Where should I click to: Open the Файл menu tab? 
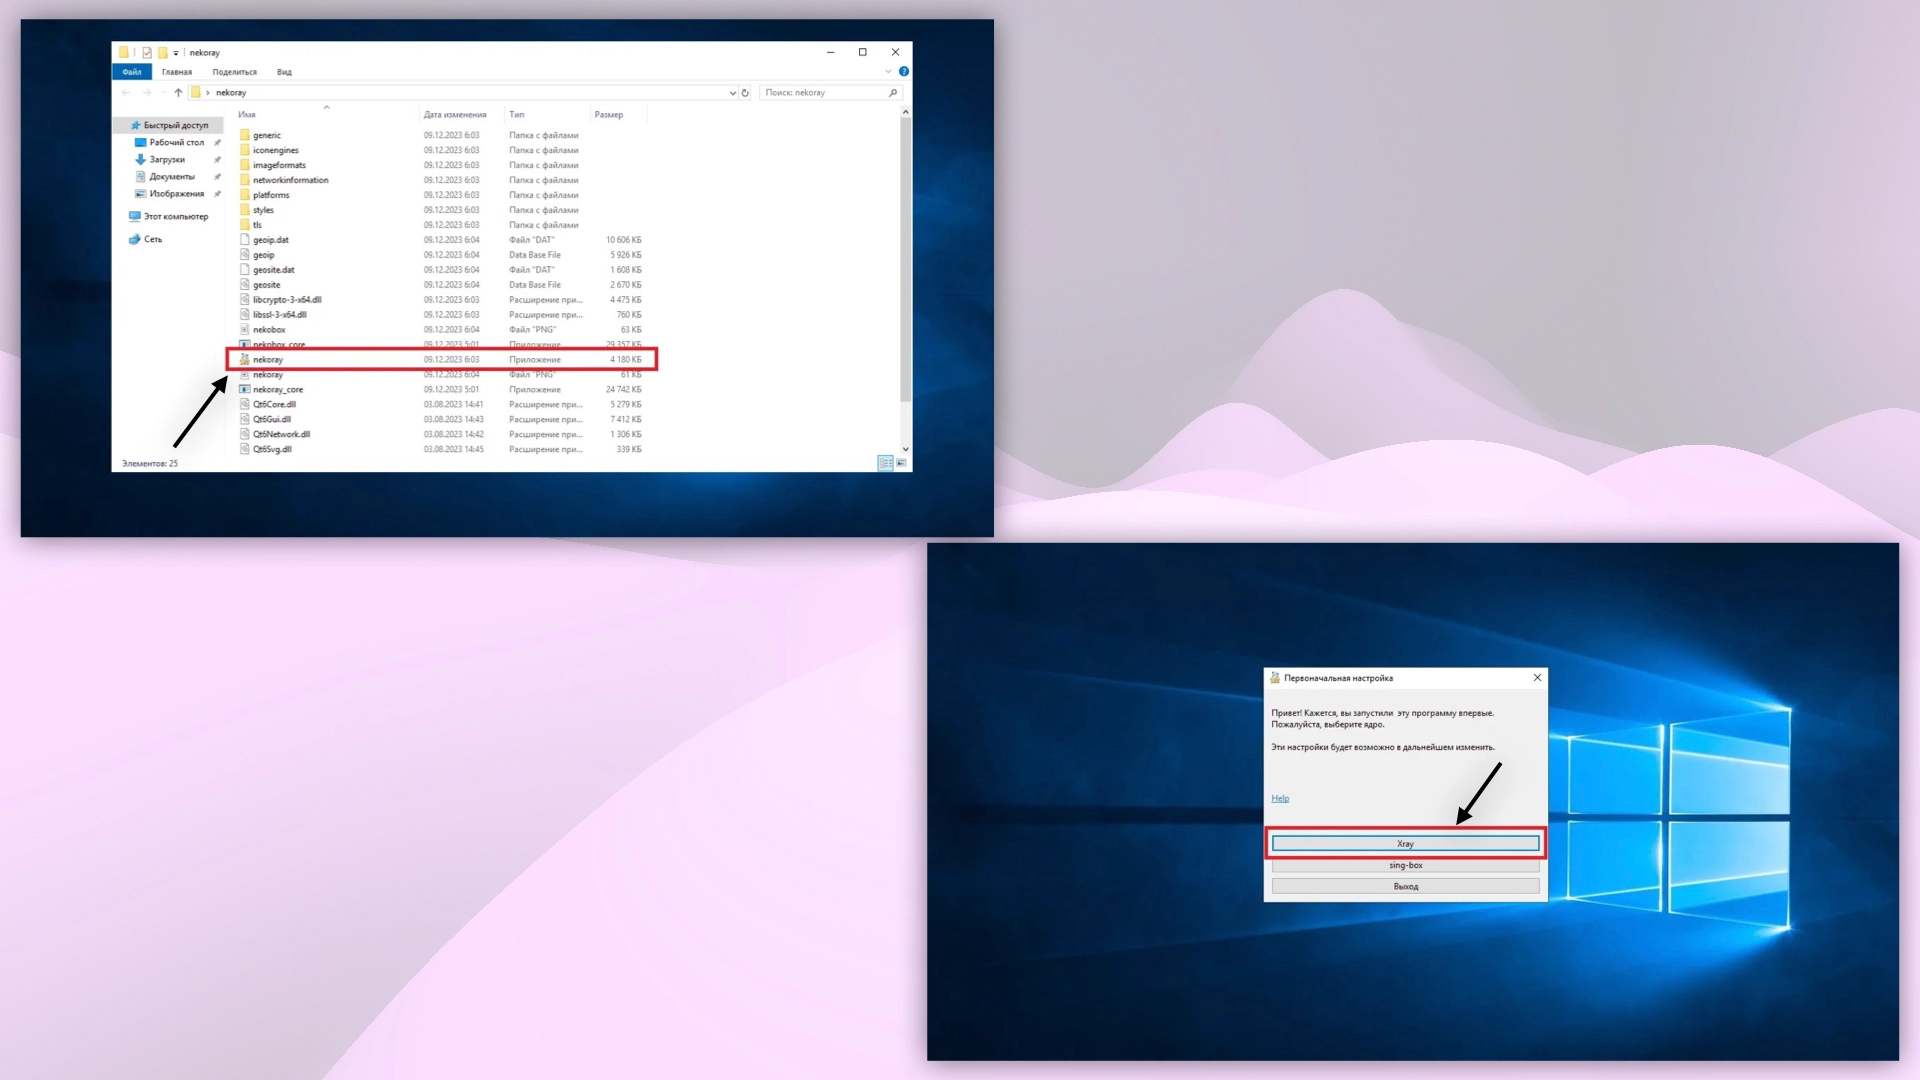click(132, 72)
